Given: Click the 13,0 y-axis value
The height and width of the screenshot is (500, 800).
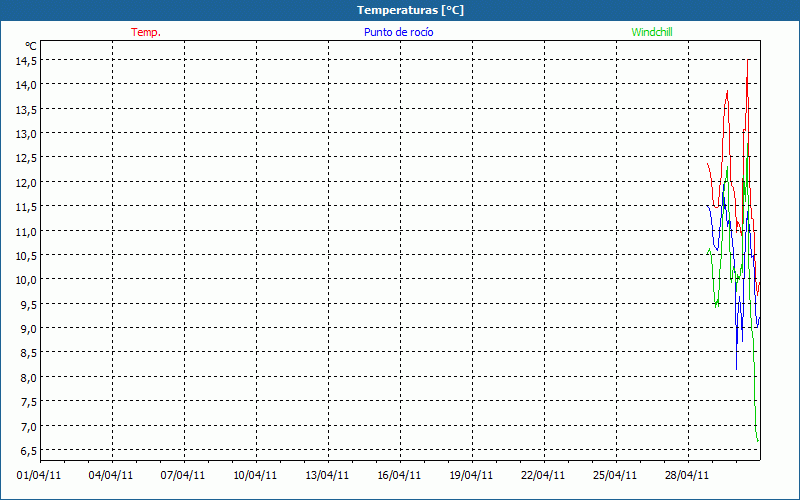Looking at the screenshot, I should coord(26,134).
